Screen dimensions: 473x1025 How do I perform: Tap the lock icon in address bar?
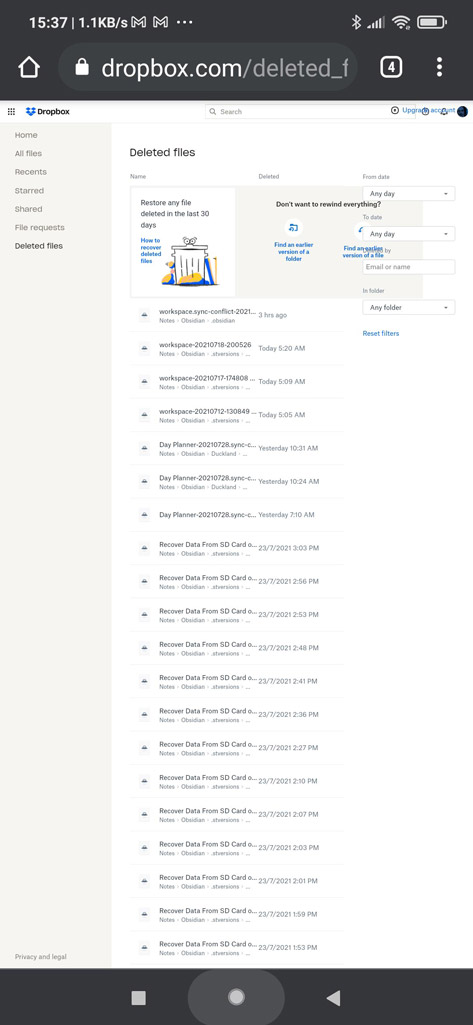(x=82, y=67)
